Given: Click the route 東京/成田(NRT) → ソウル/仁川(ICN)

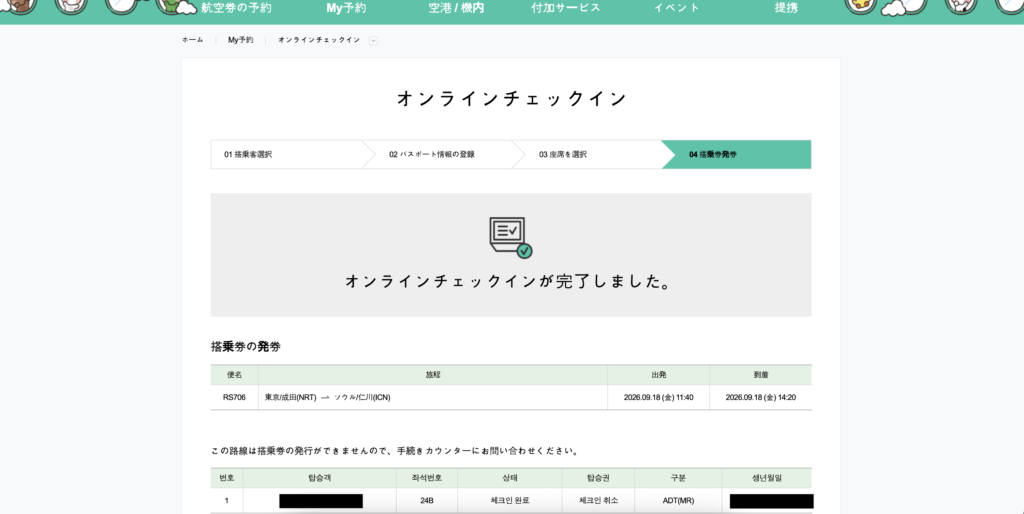Looking at the screenshot, I should point(328,397).
